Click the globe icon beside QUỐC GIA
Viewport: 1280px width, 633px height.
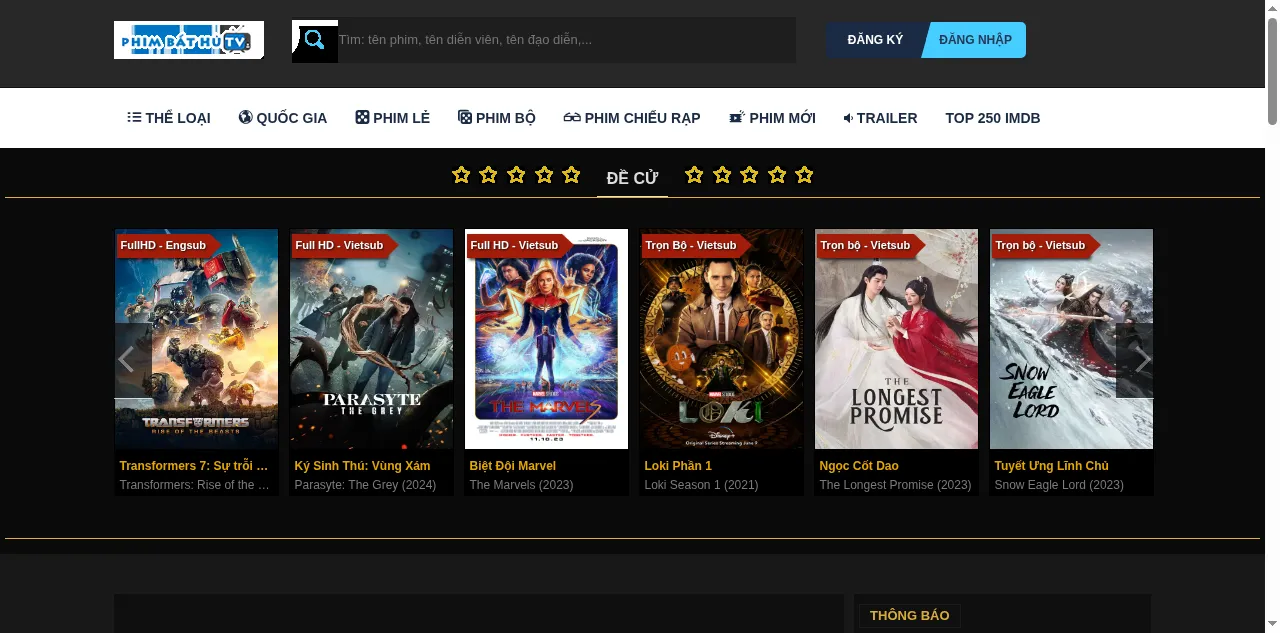tap(245, 117)
